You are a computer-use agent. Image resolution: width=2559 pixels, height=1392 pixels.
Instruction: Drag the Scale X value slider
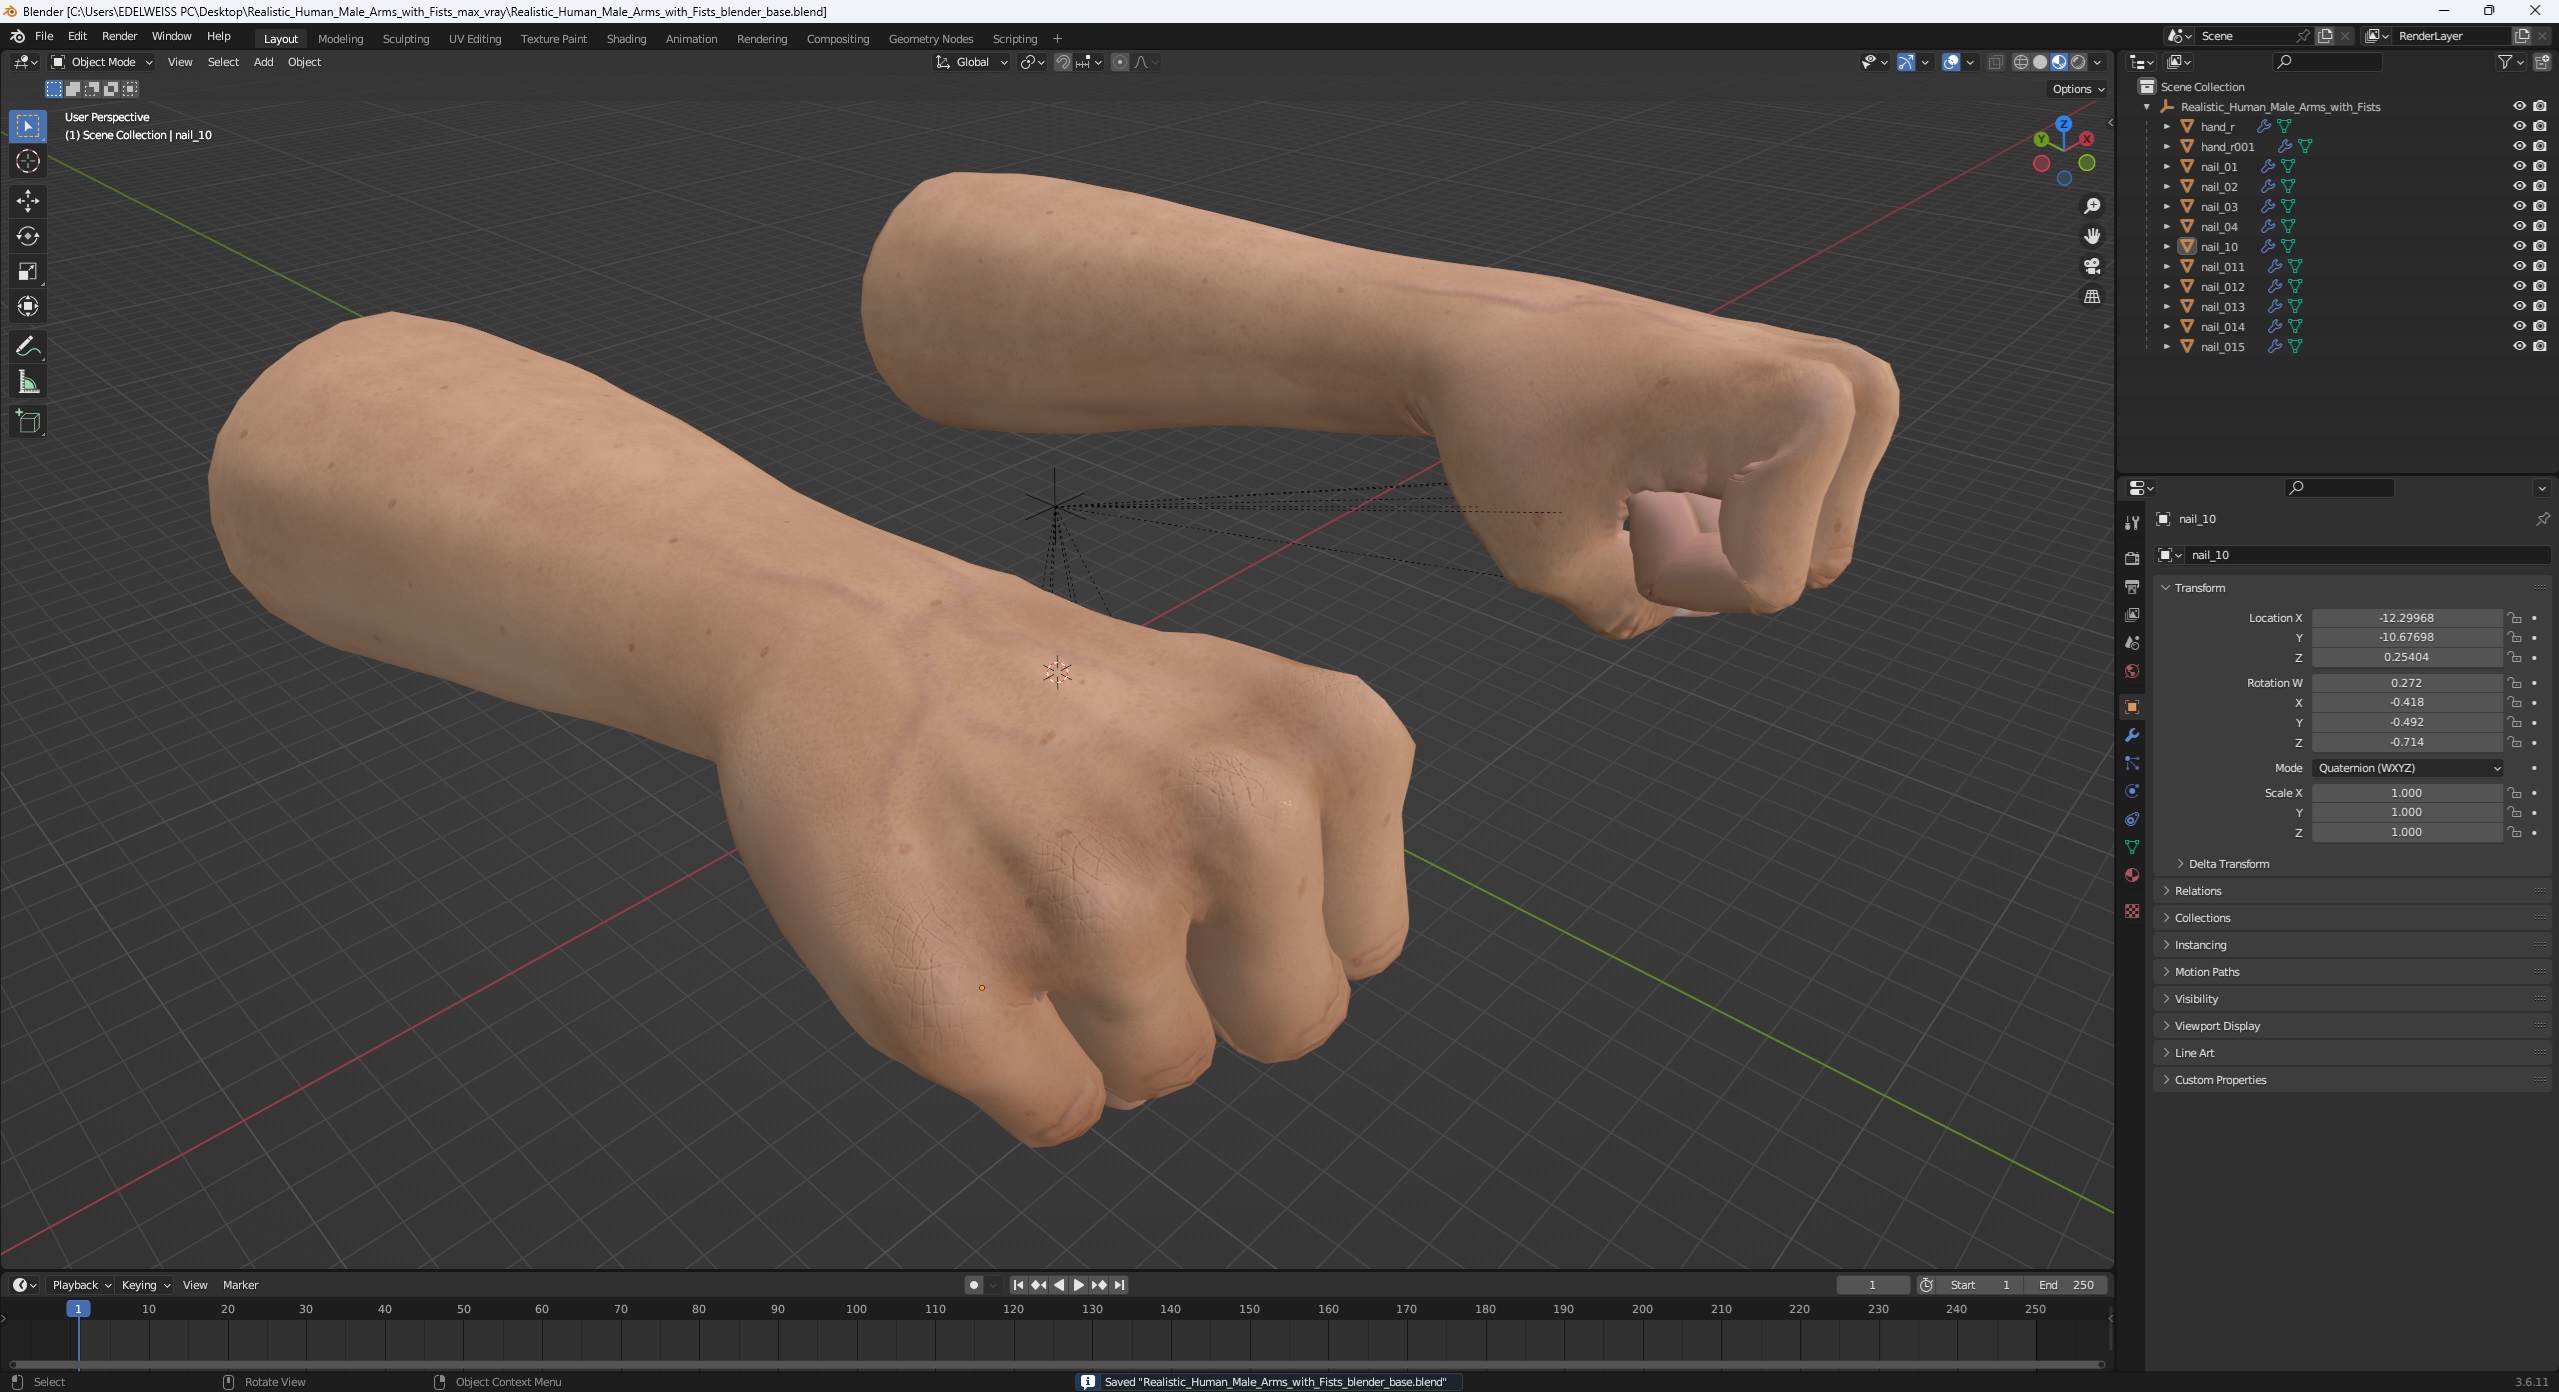click(2406, 790)
